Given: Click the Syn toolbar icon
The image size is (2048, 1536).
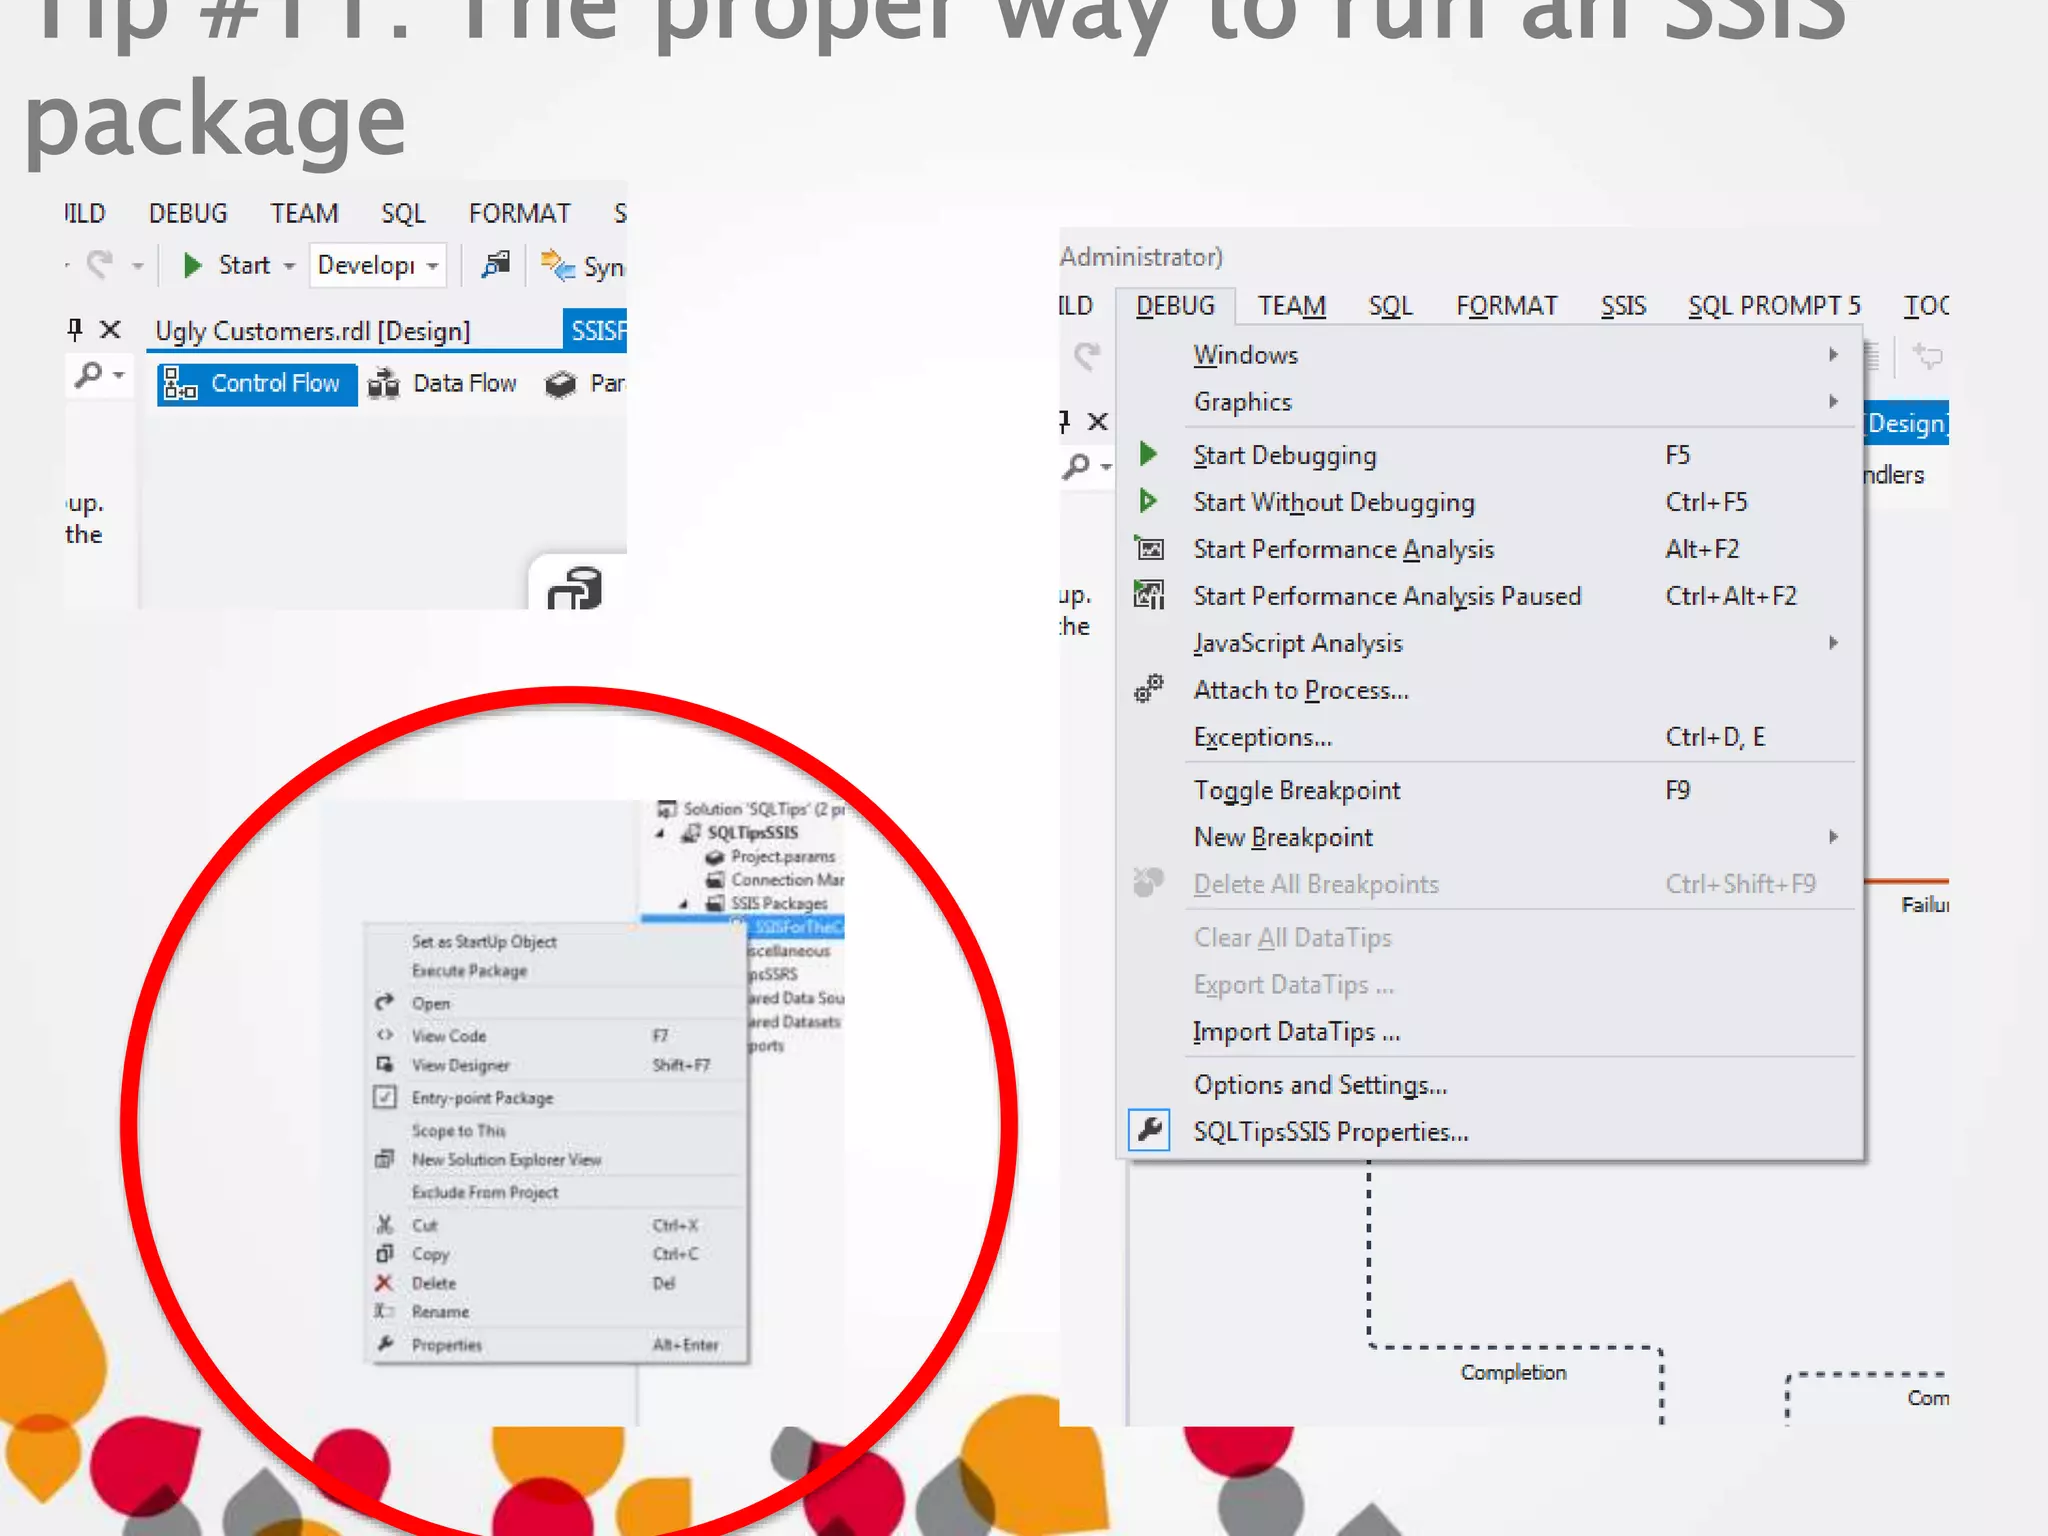Looking at the screenshot, I should 557,266.
